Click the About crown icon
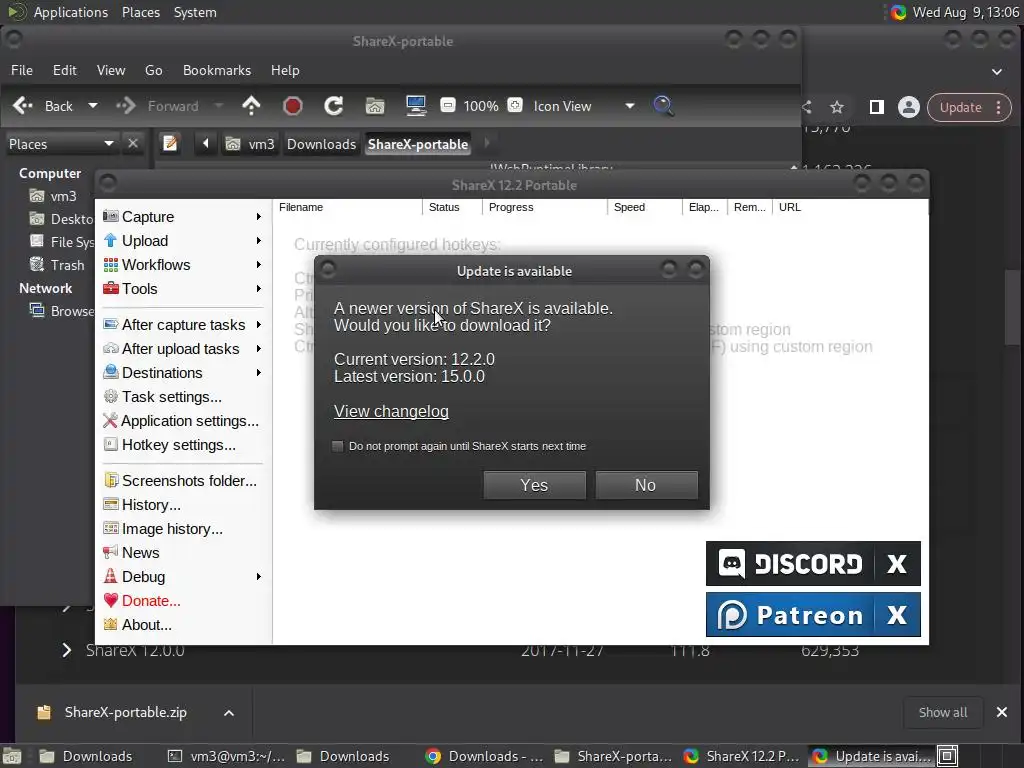This screenshot has width=1024, height=768. pos(111,624)
